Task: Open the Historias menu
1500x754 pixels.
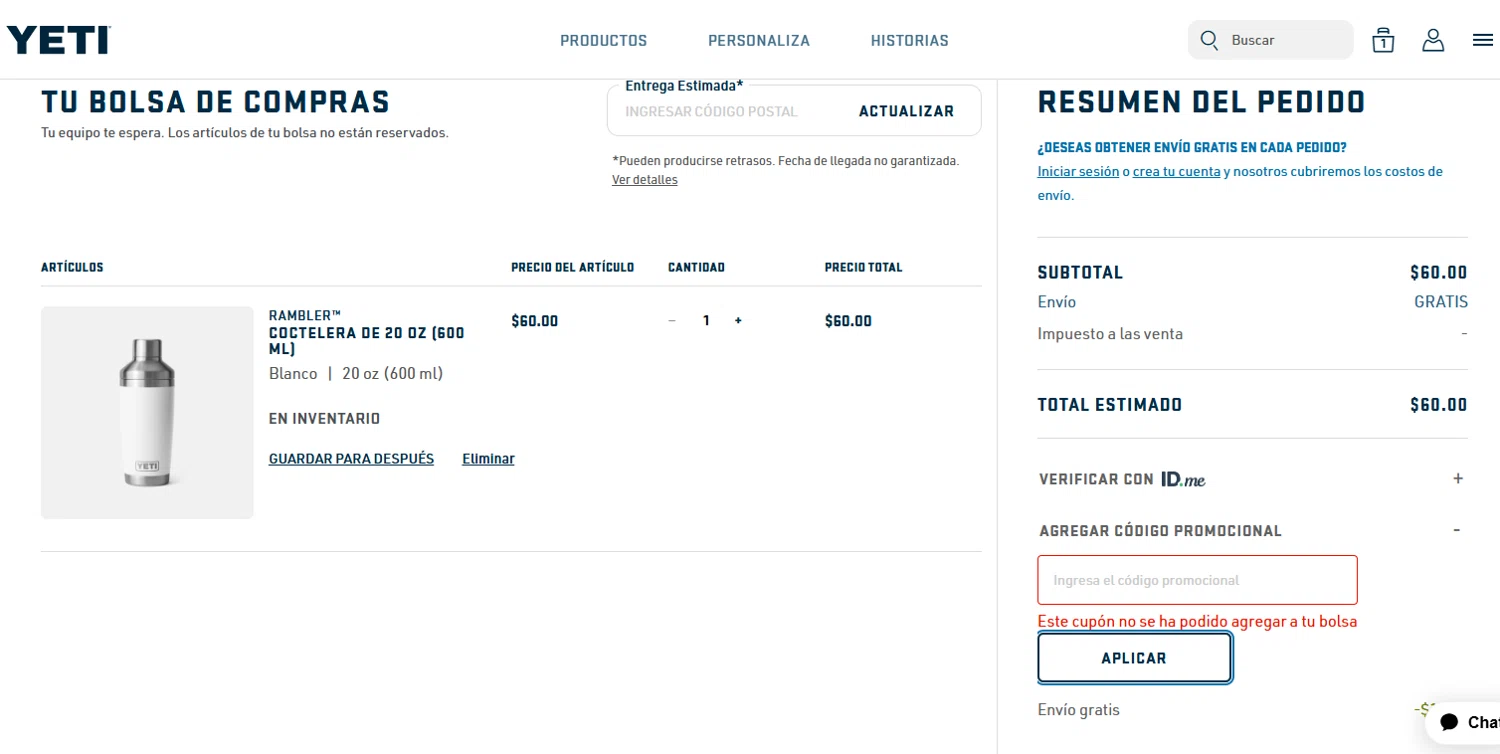Action: coord(910,41)
